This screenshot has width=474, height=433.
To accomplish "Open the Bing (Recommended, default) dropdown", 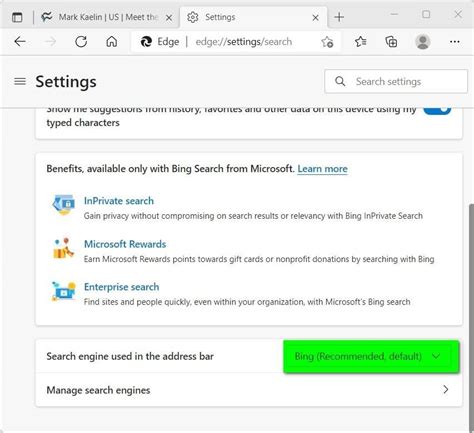I will [371, 356].
